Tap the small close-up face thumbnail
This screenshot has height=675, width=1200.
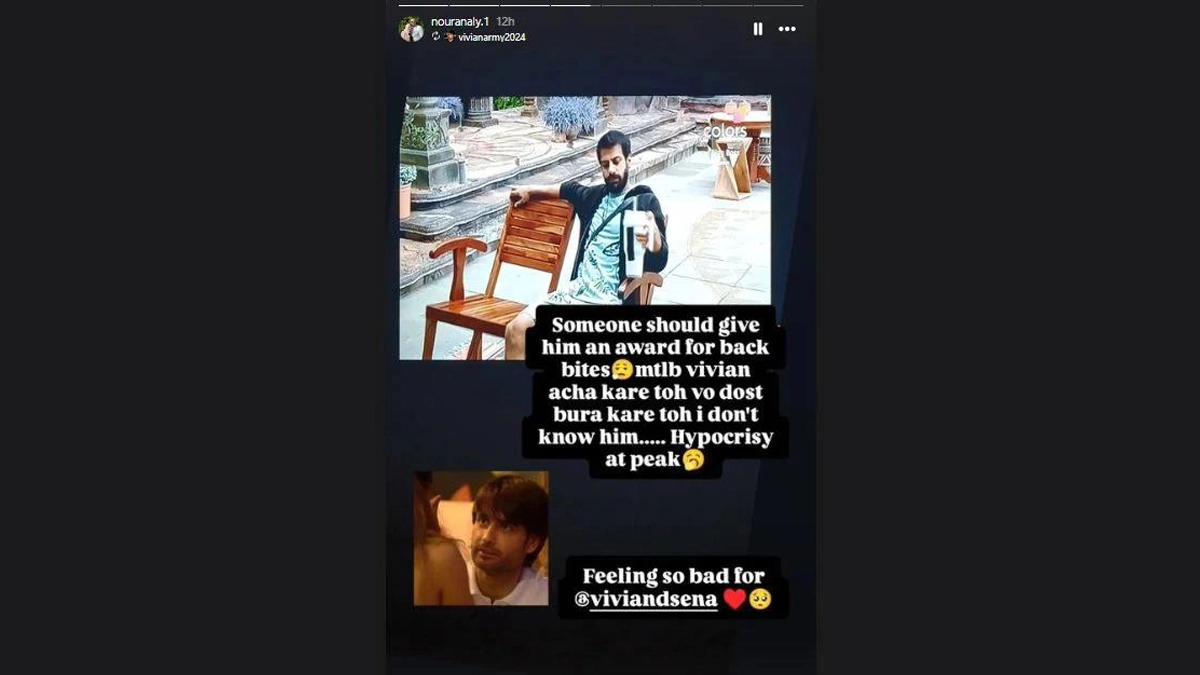[481, 538]
